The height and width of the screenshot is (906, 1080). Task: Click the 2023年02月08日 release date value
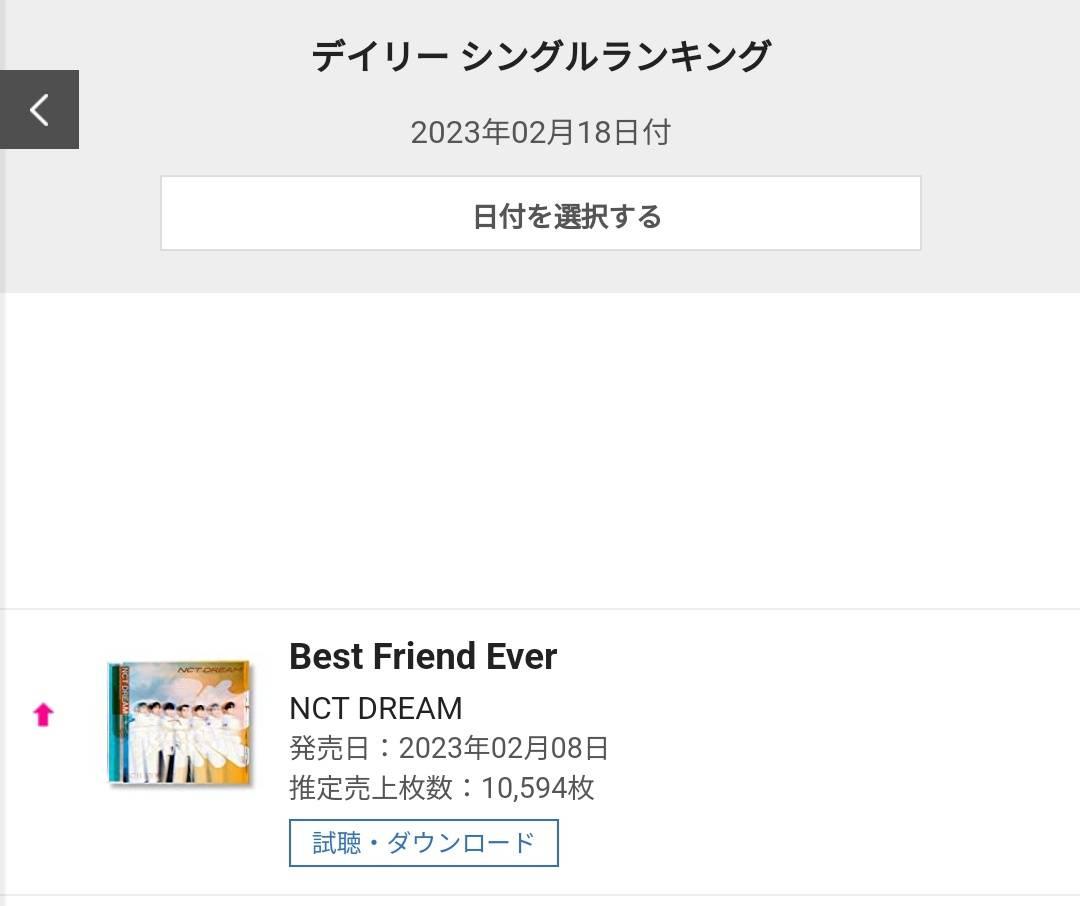504,748
